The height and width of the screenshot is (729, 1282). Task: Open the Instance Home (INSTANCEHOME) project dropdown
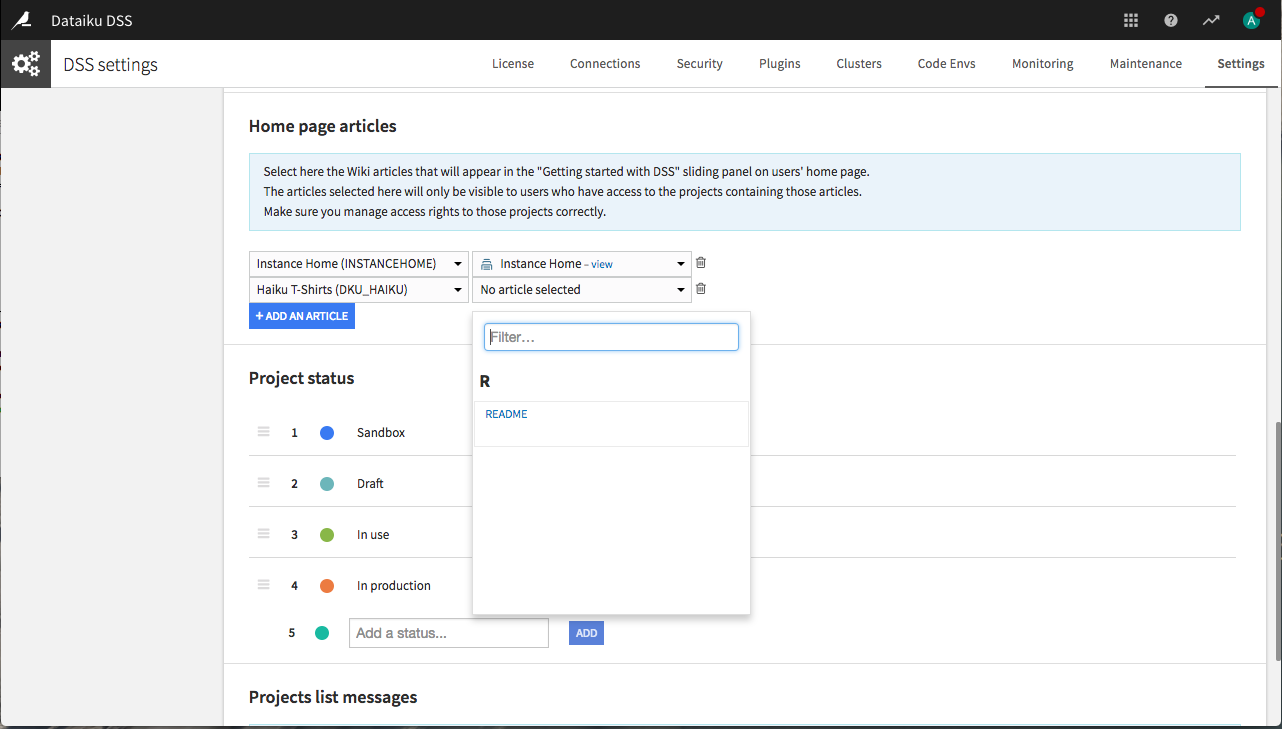pos(358,264)
